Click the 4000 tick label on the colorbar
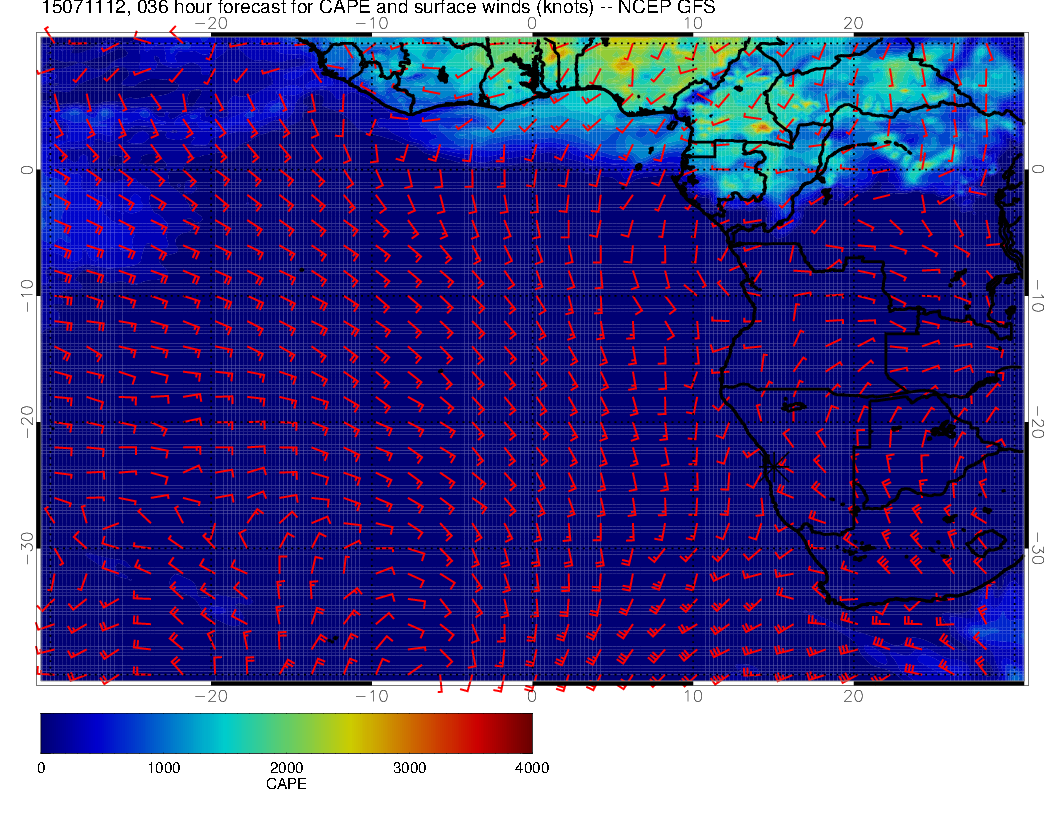1056x816 pixels. coord(531,768)
